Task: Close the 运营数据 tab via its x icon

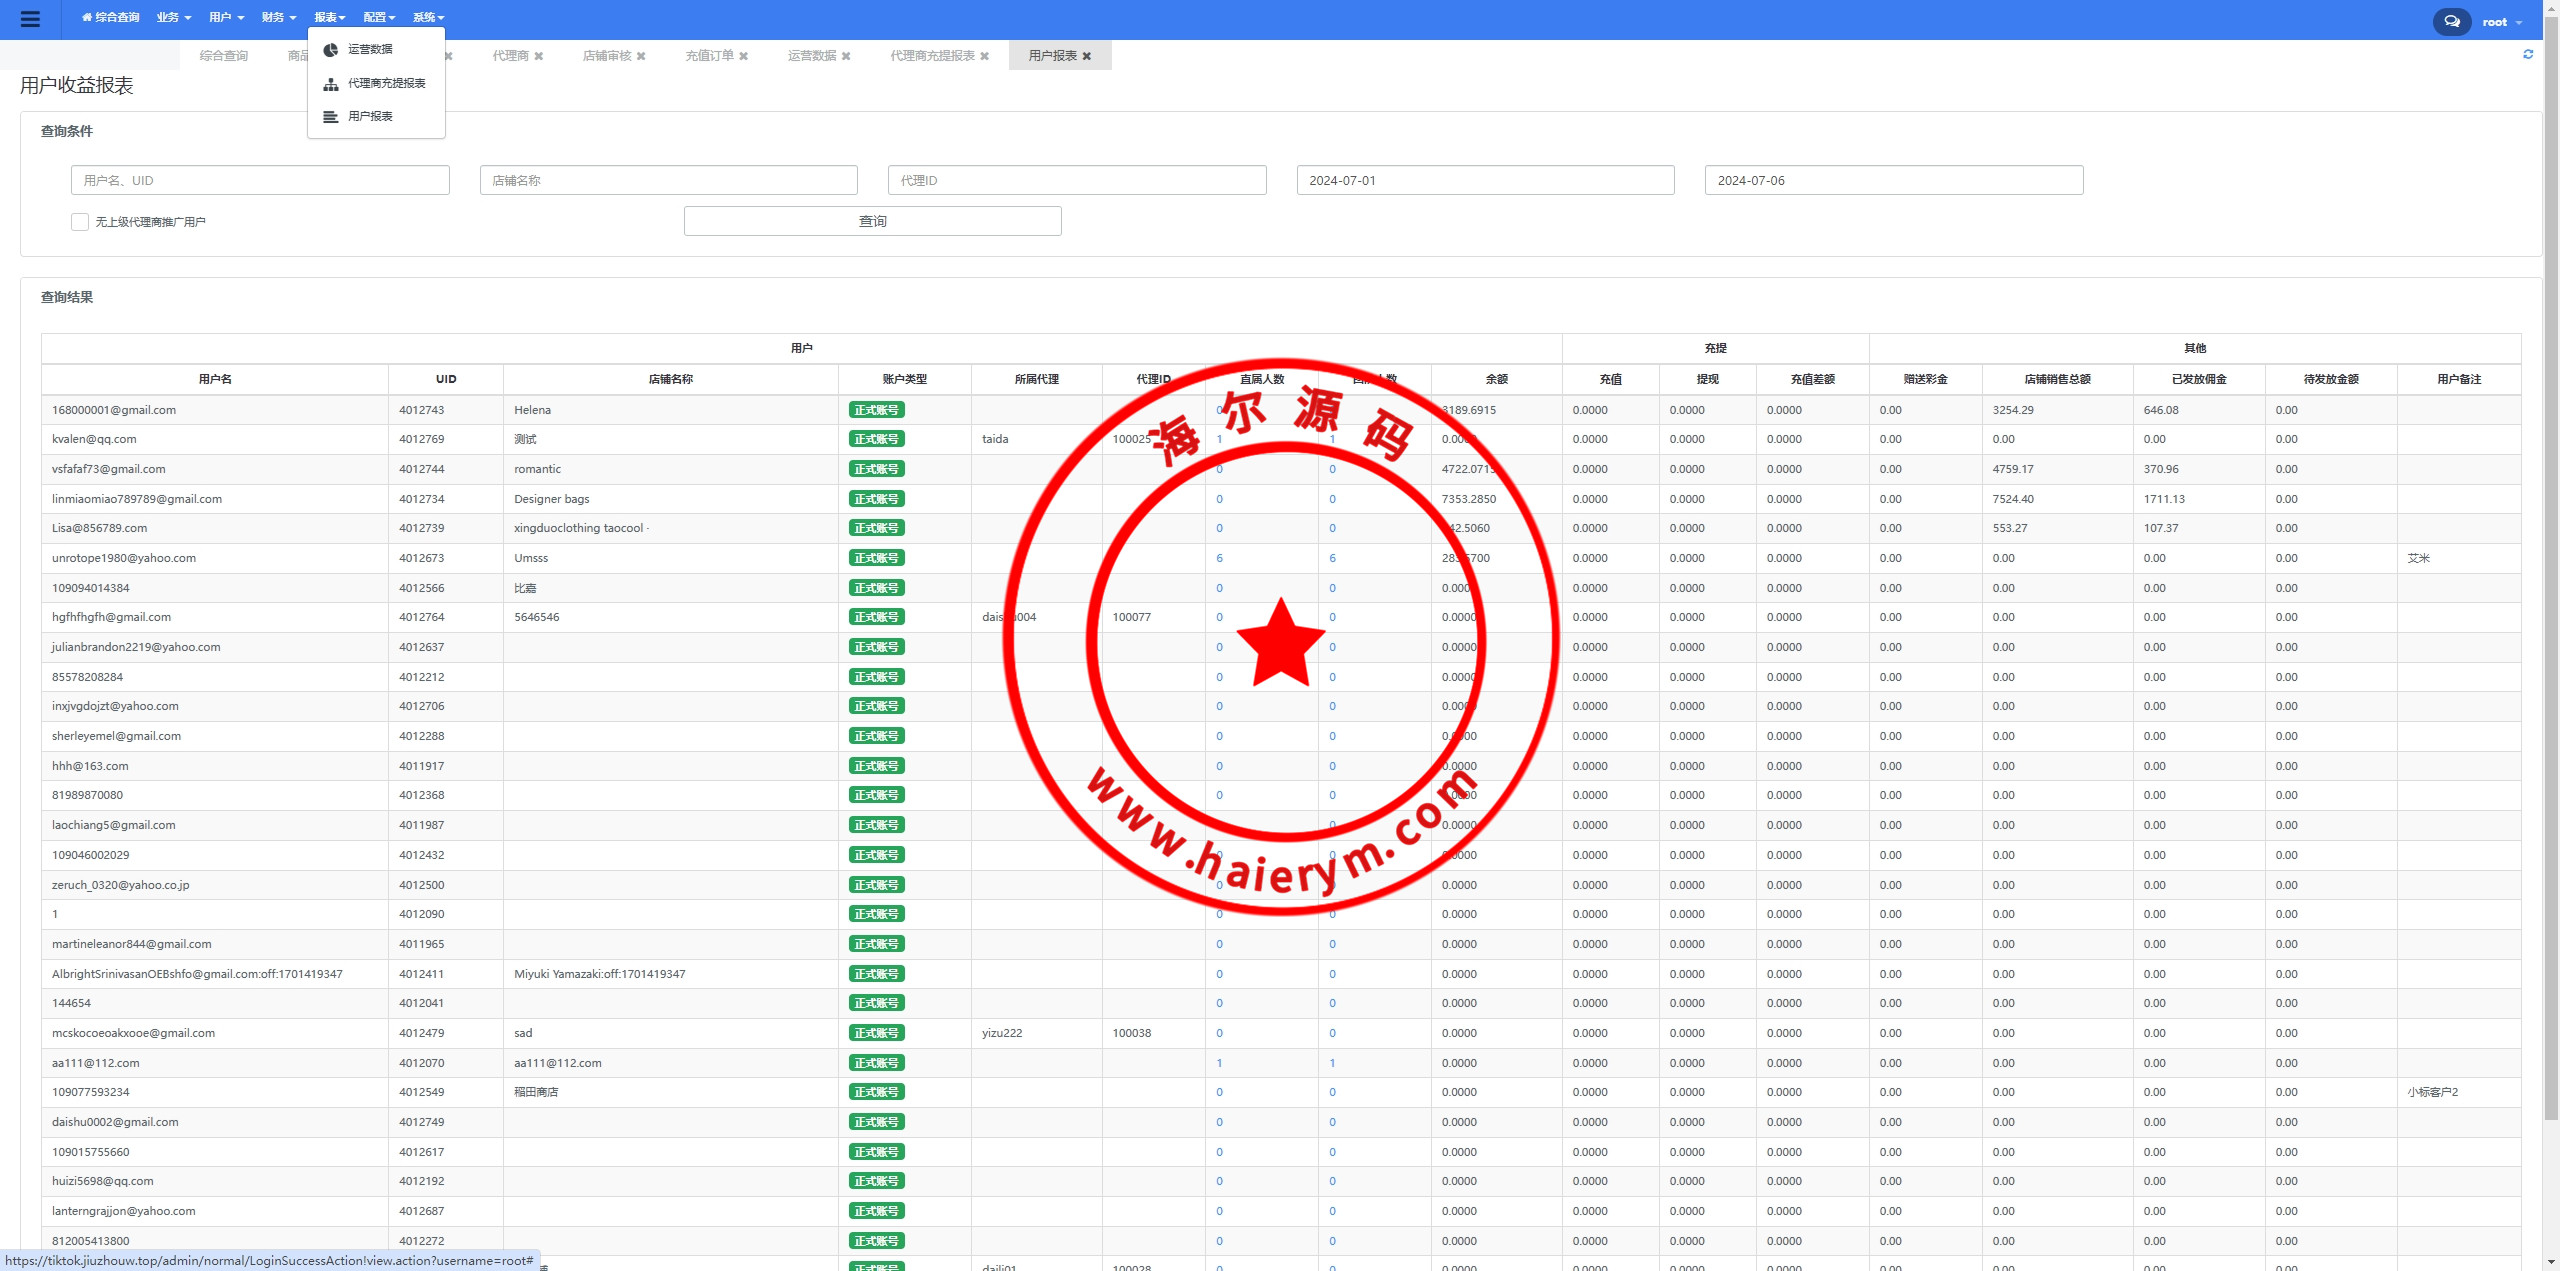Action: tap(846, 56)
